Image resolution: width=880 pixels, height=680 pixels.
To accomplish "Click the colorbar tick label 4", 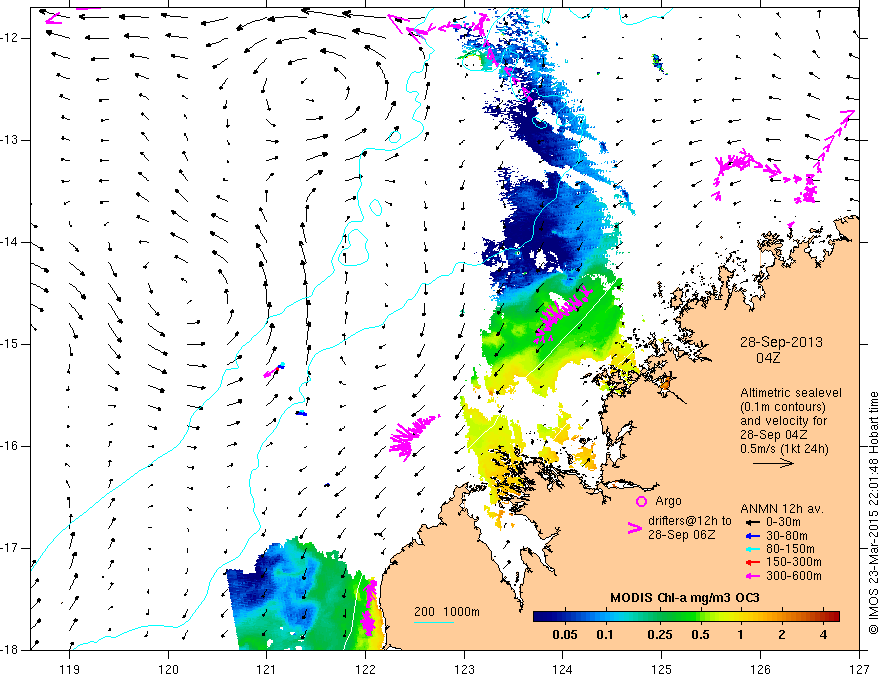I will (823, 635).
